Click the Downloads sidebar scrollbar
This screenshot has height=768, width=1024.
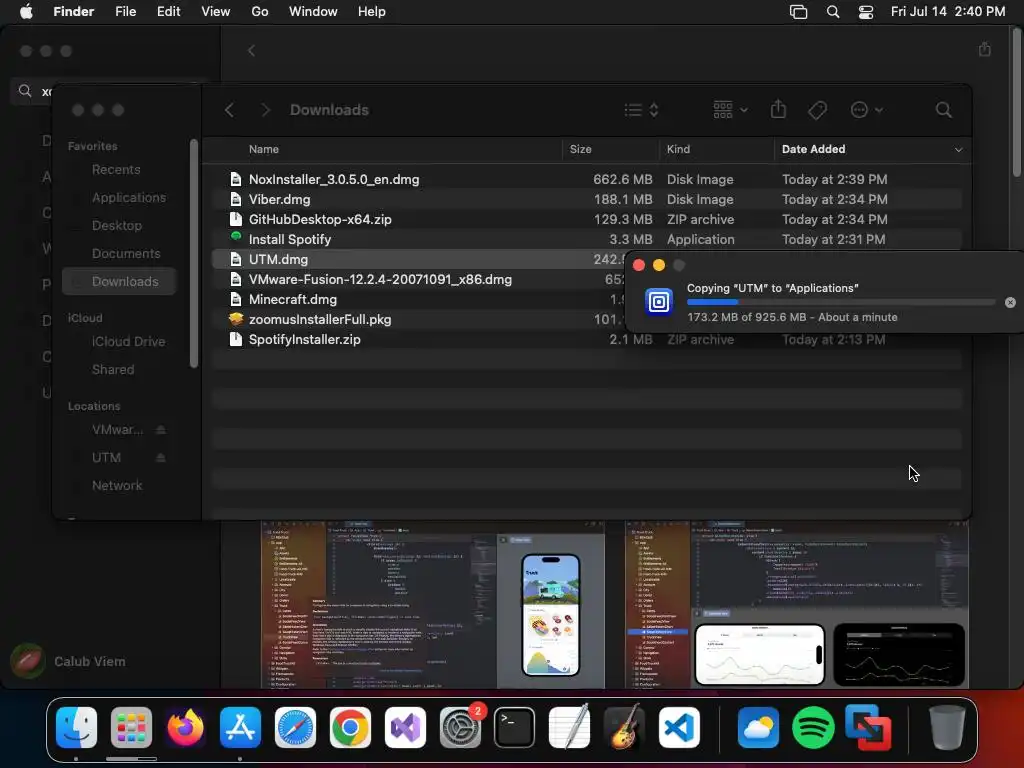click(193, 253)
